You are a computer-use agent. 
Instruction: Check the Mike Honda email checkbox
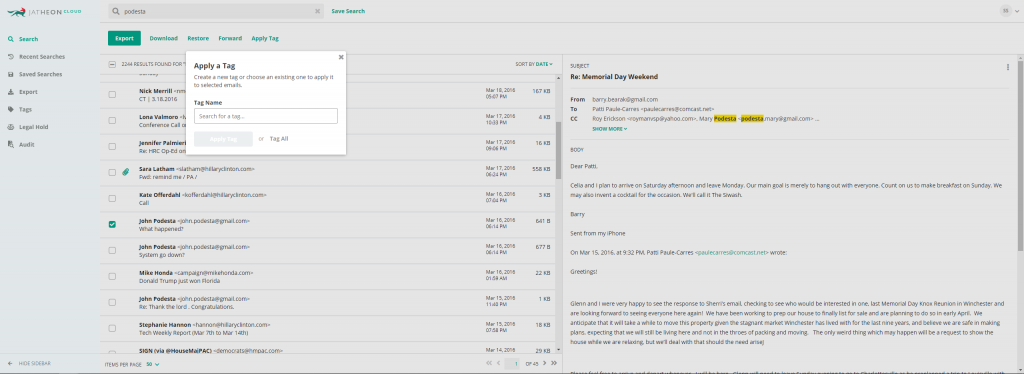pyautogui.click(x=112, y=276)
